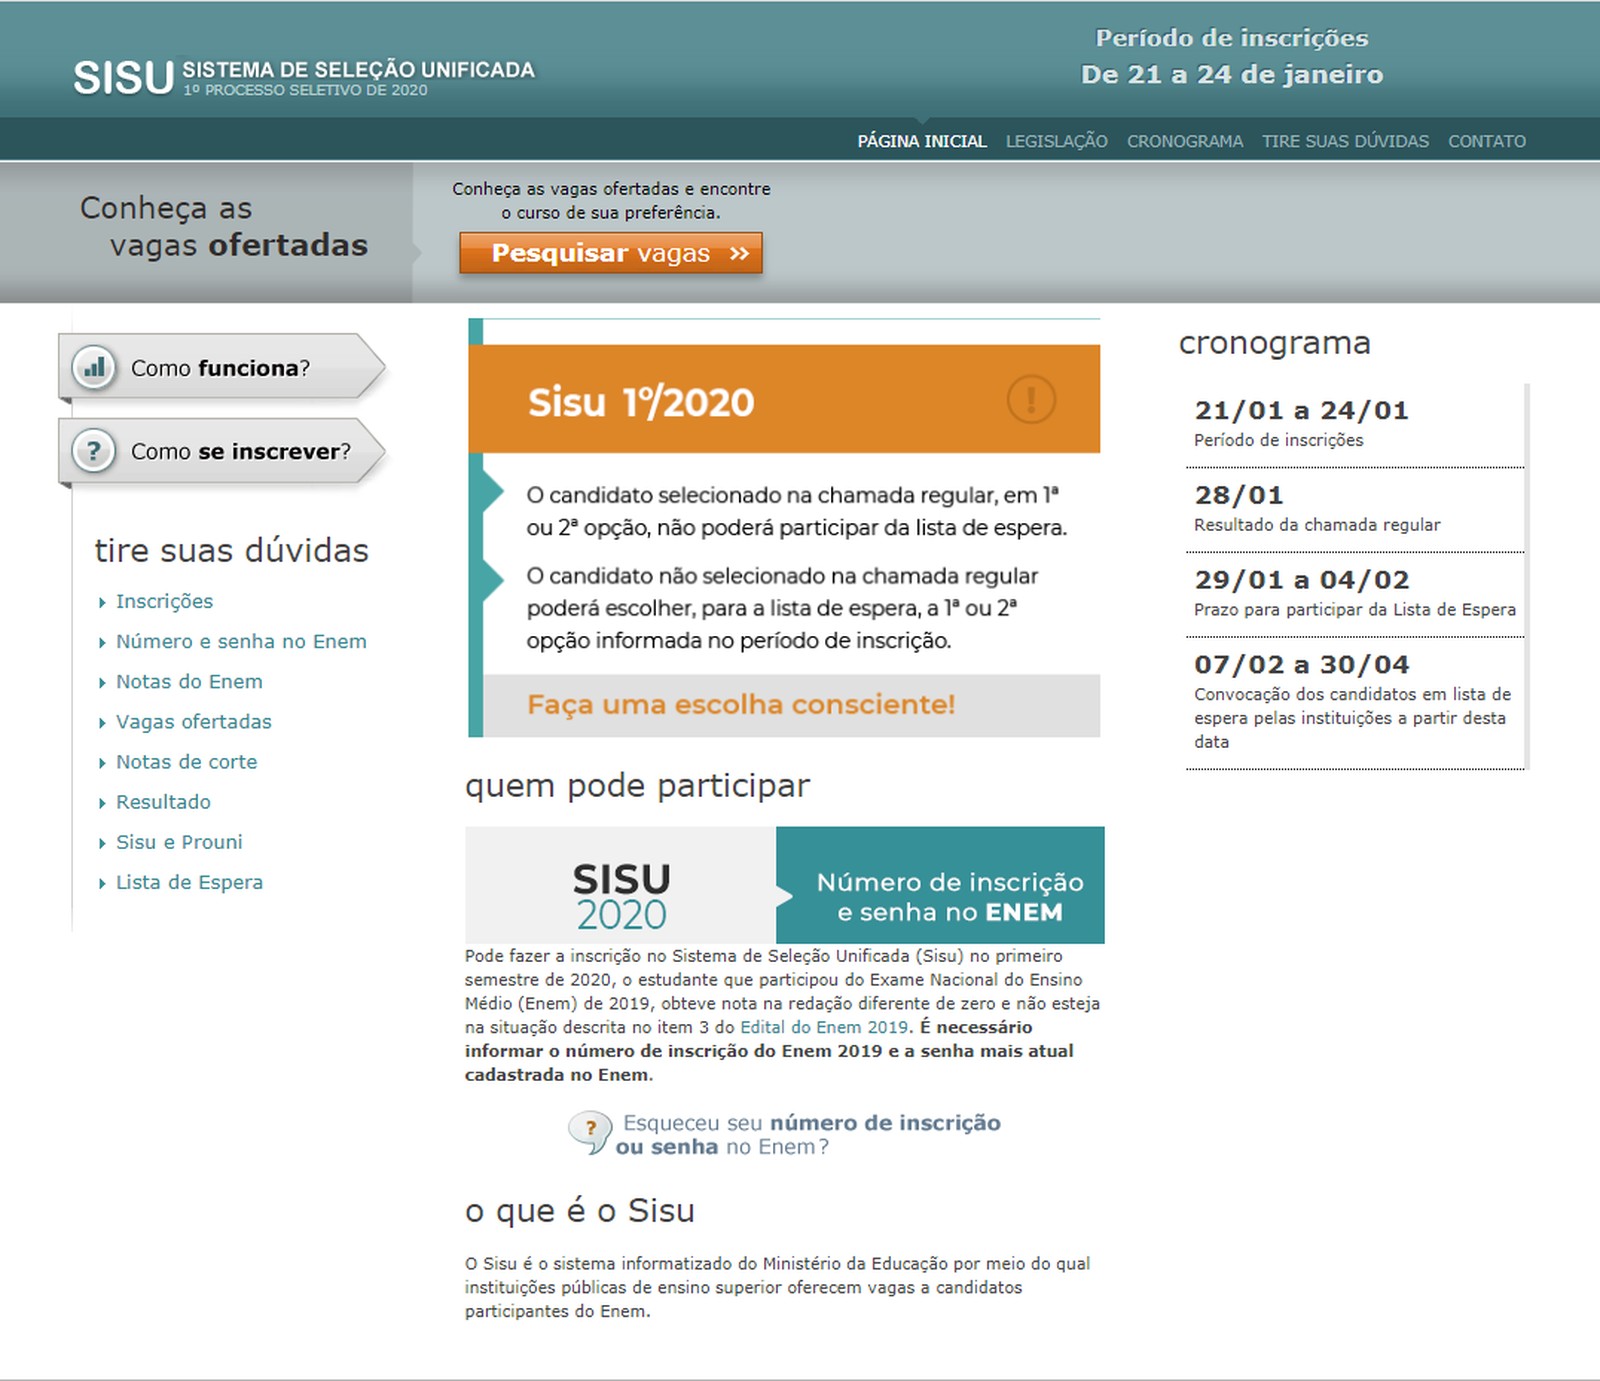
Task: Click the SISU 2020 ENEM banner image
Action: tap(784, 885)
